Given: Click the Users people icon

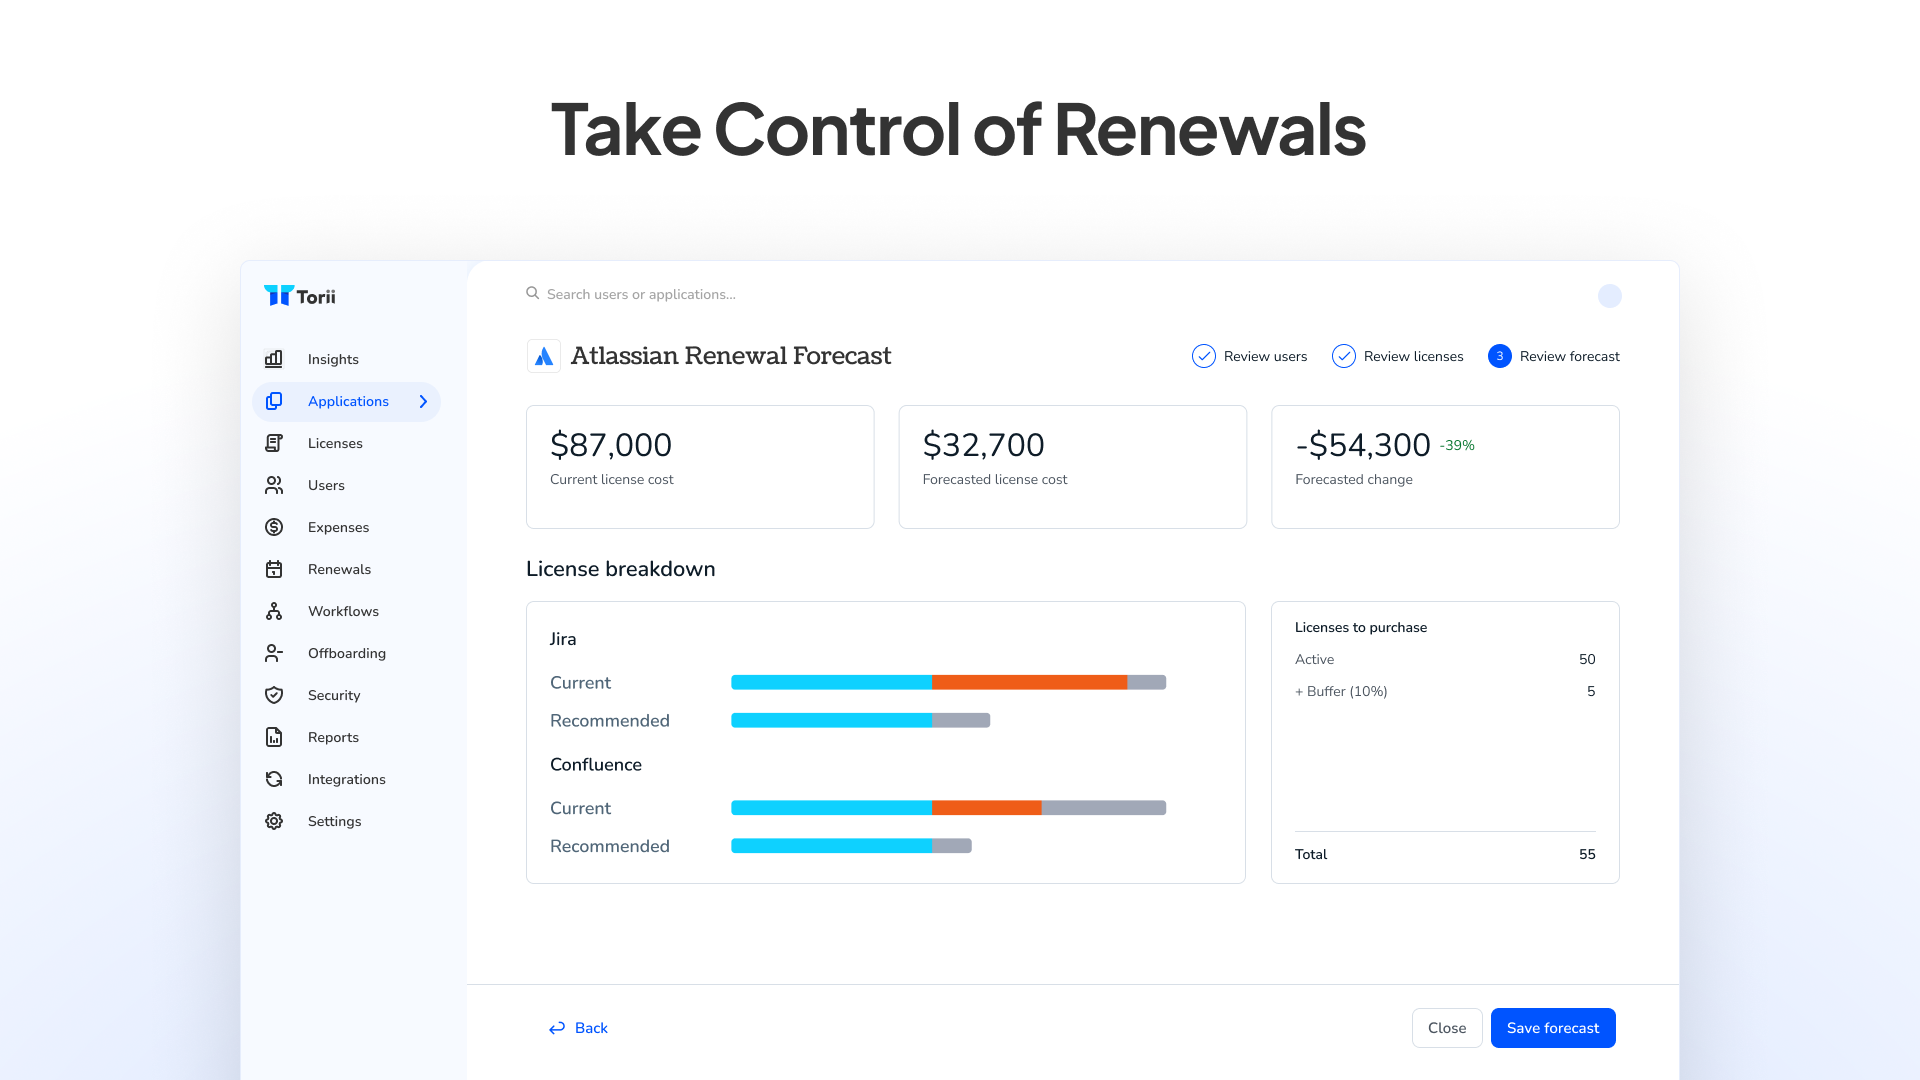Looking at the screenshot, I should coord(274,485).
